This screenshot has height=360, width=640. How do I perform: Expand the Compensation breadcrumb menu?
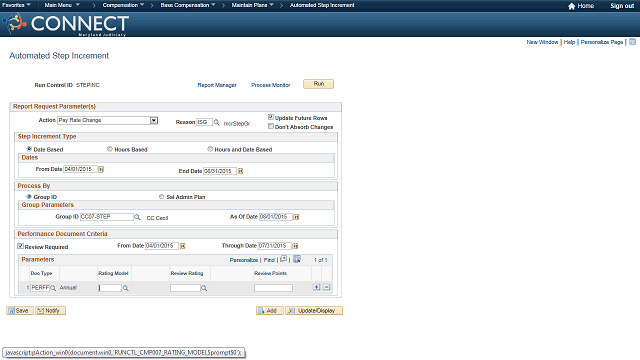click(x=123, y=5)
